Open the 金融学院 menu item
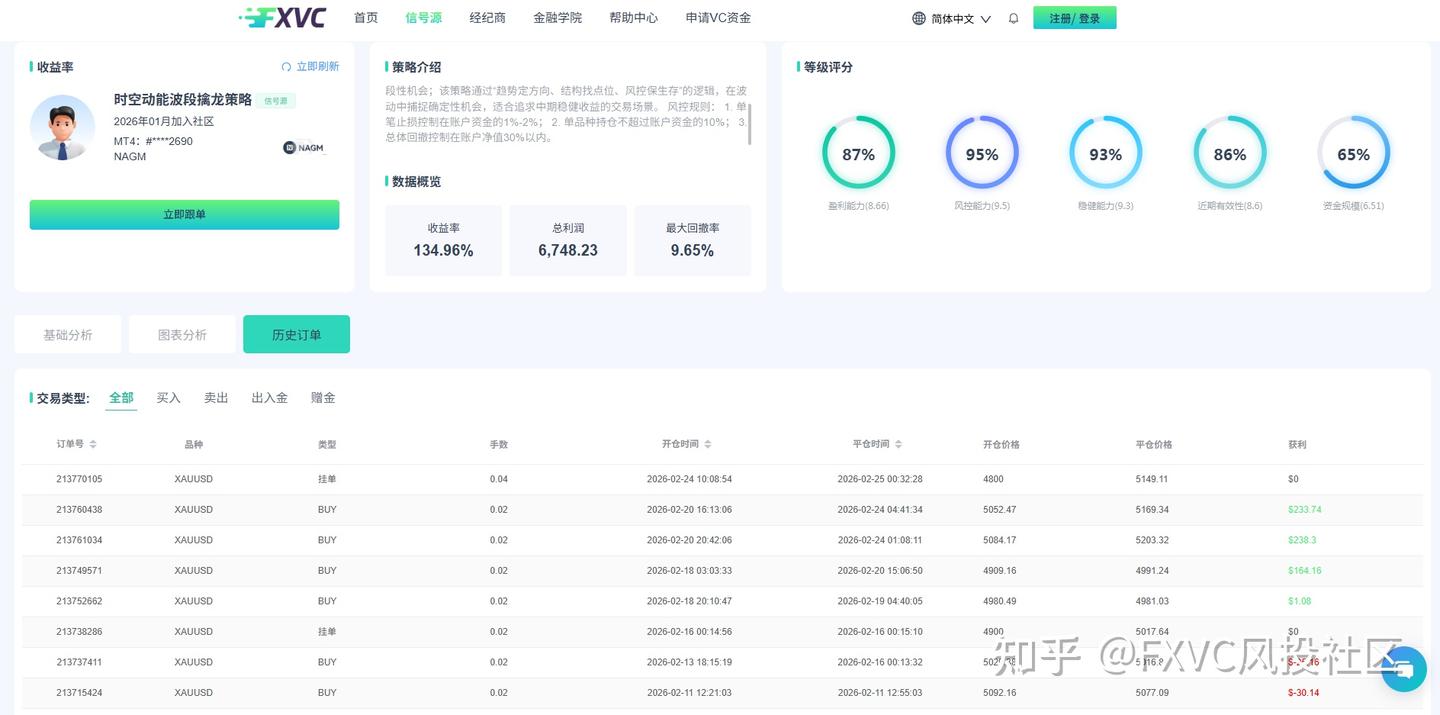Image resolution: width=1440 pixels, height=715 pixels. [x=557, y=17]
